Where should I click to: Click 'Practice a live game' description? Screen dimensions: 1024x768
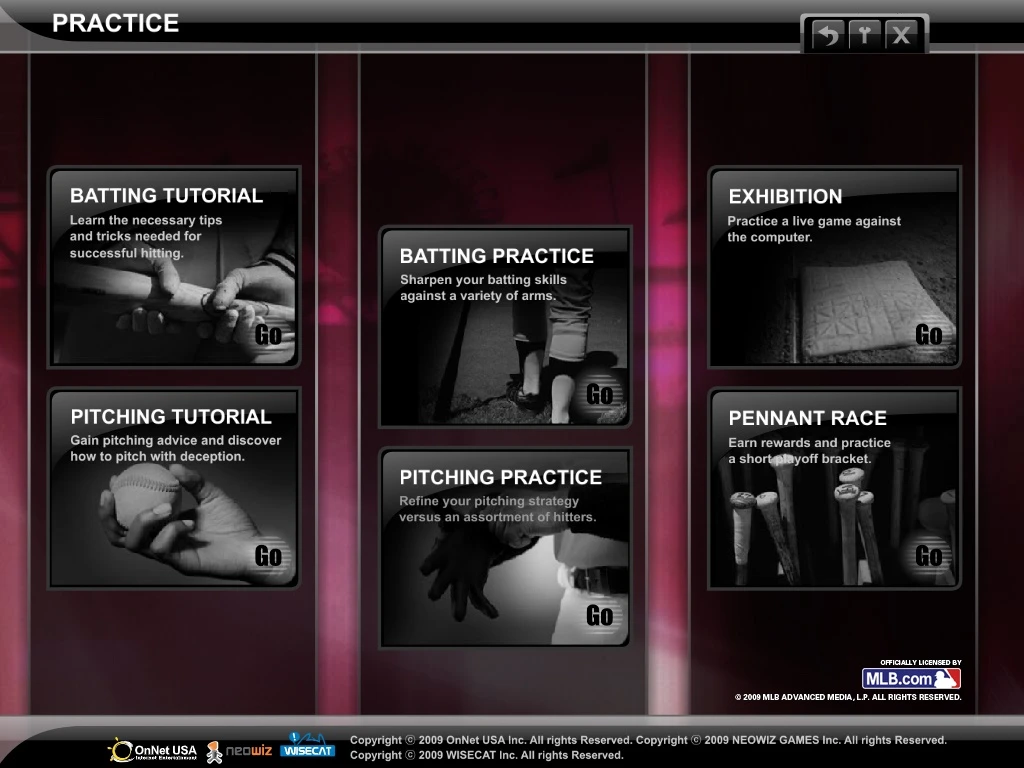point(814,229)
